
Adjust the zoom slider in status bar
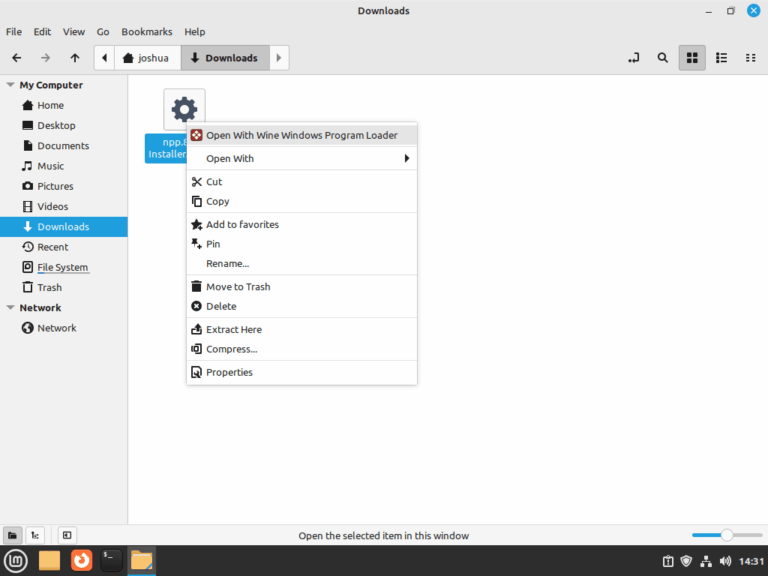tap(727, 535)
